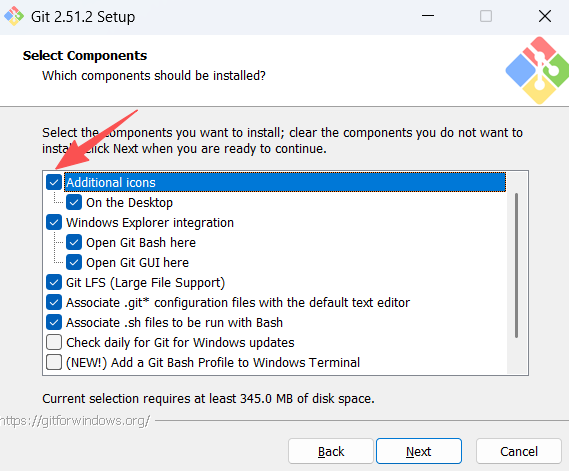Disable Git LFS (Large File Support)

[54, 282]
